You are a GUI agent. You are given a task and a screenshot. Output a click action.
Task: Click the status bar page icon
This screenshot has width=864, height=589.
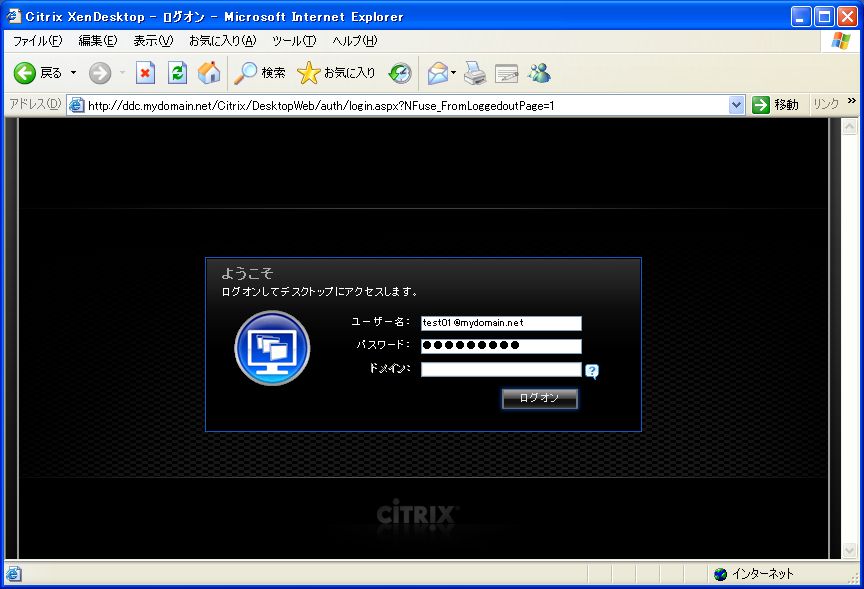coord(14,574)
